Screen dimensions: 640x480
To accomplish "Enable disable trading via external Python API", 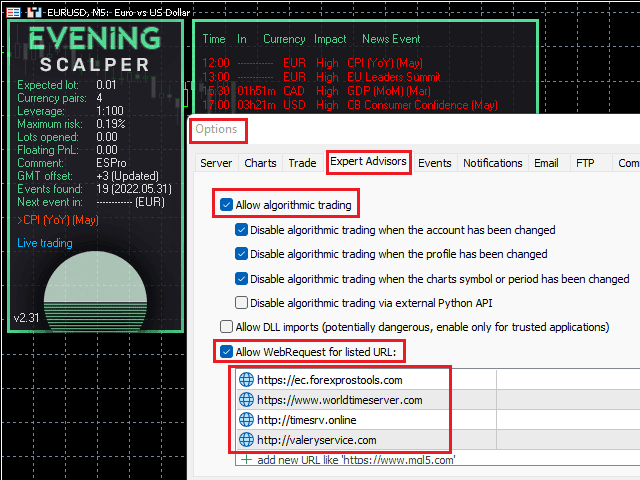I will [241, 303].
